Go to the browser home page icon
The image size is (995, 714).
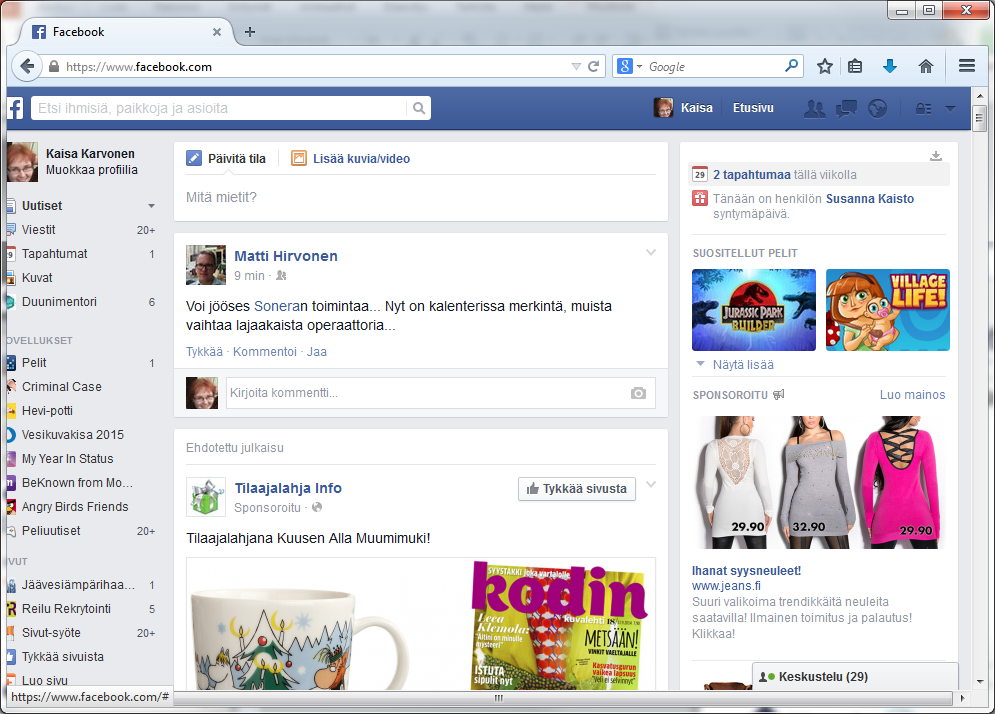tap(926, 66)
